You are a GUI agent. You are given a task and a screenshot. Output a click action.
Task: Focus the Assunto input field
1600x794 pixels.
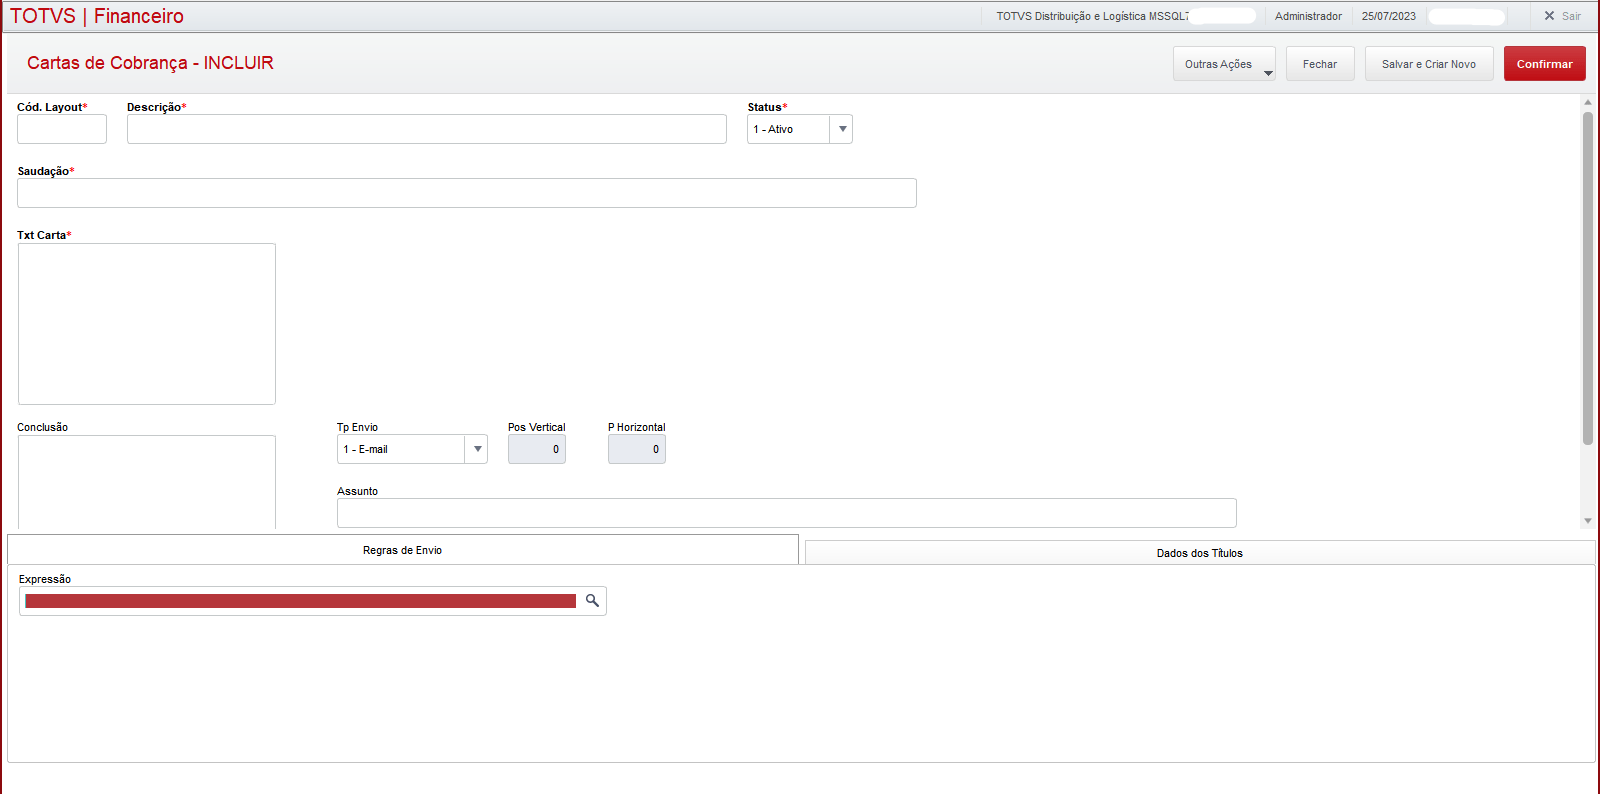pyautogui.click(x=786, y=513)
